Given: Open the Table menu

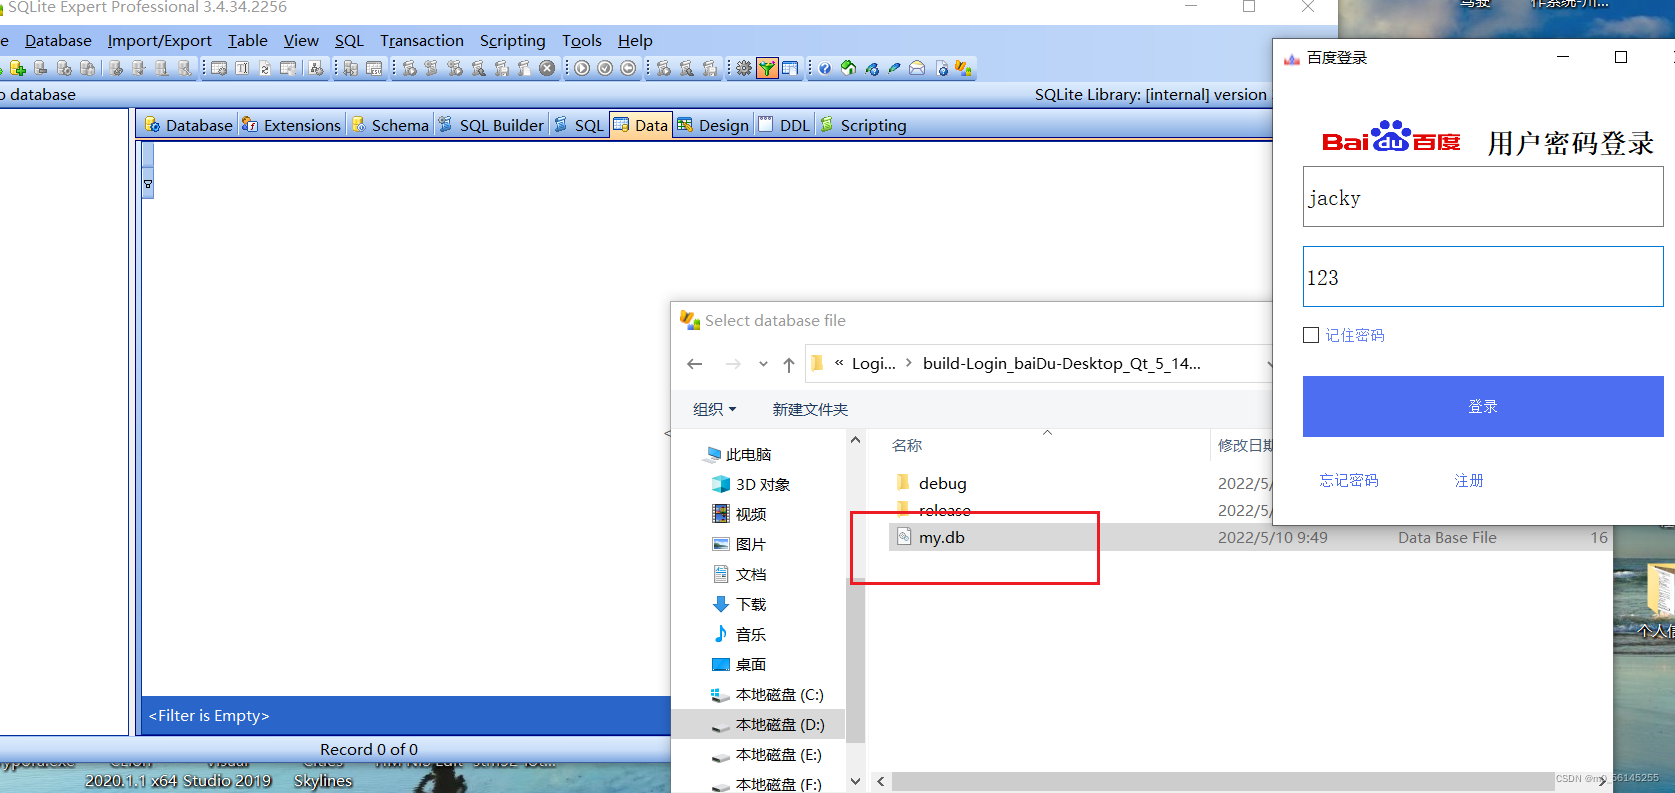Looking at the screenshot, I should coord(248,40).
